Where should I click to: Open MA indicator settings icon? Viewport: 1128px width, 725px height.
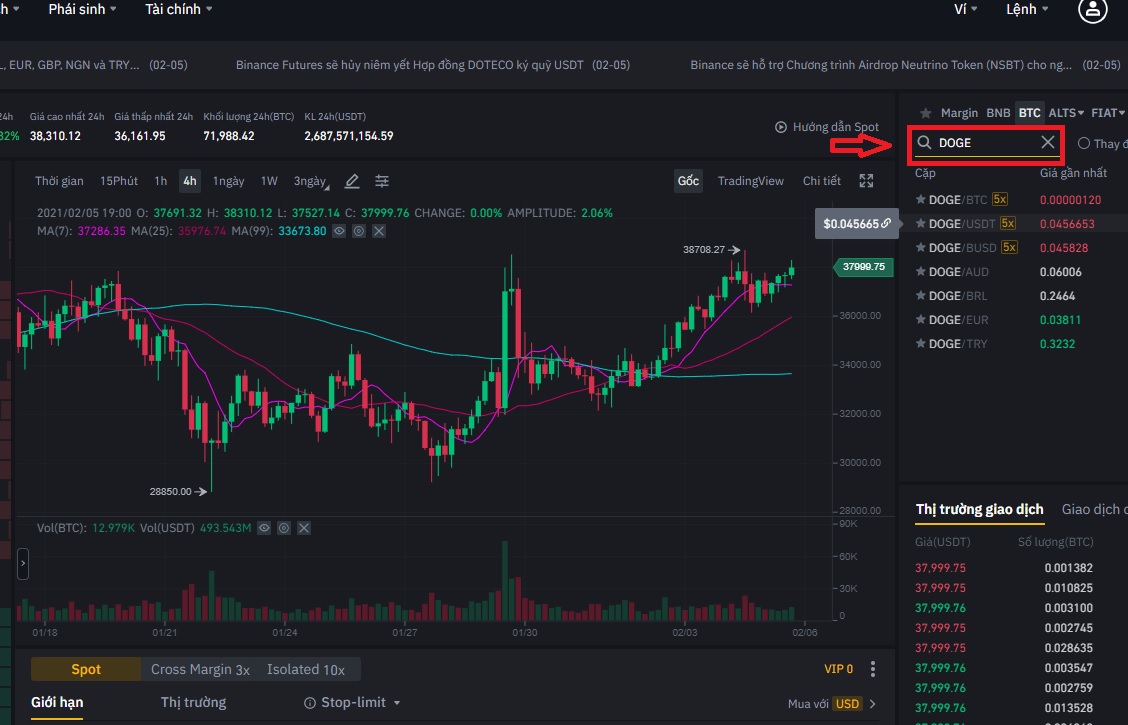(359, 231)
